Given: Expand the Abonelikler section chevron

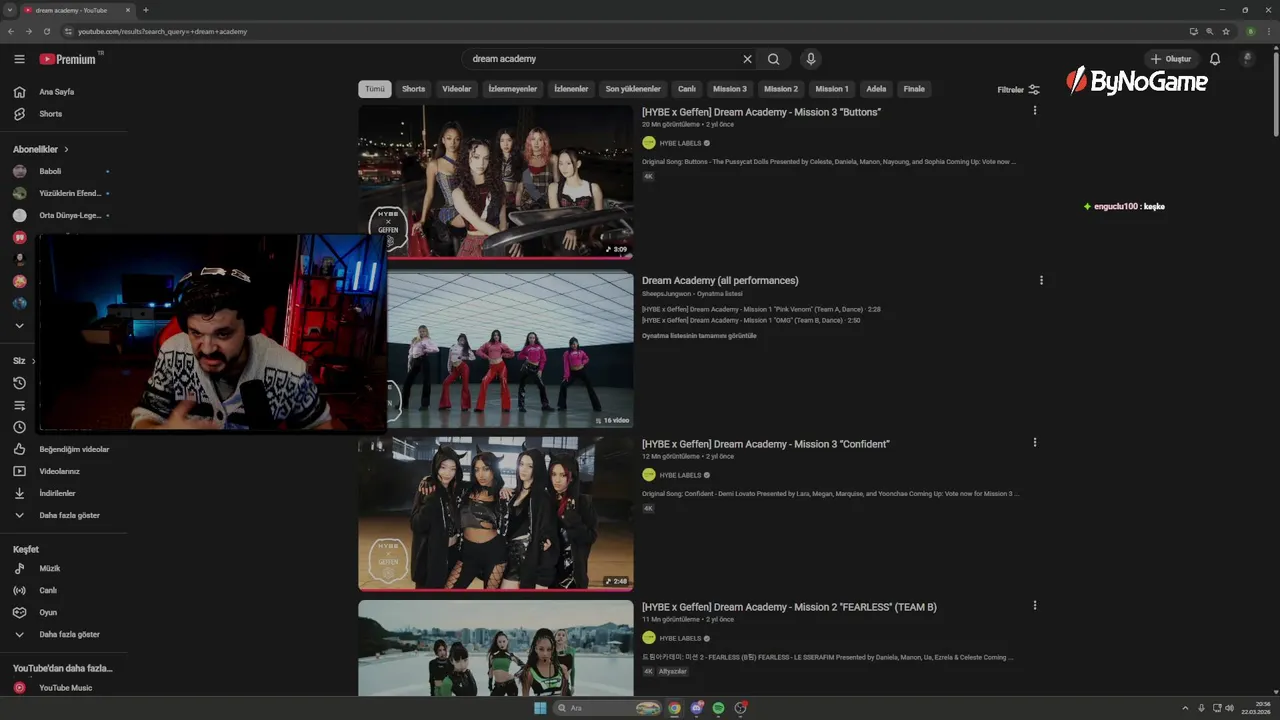Looking at the screenshot, I should click(66, 149).
